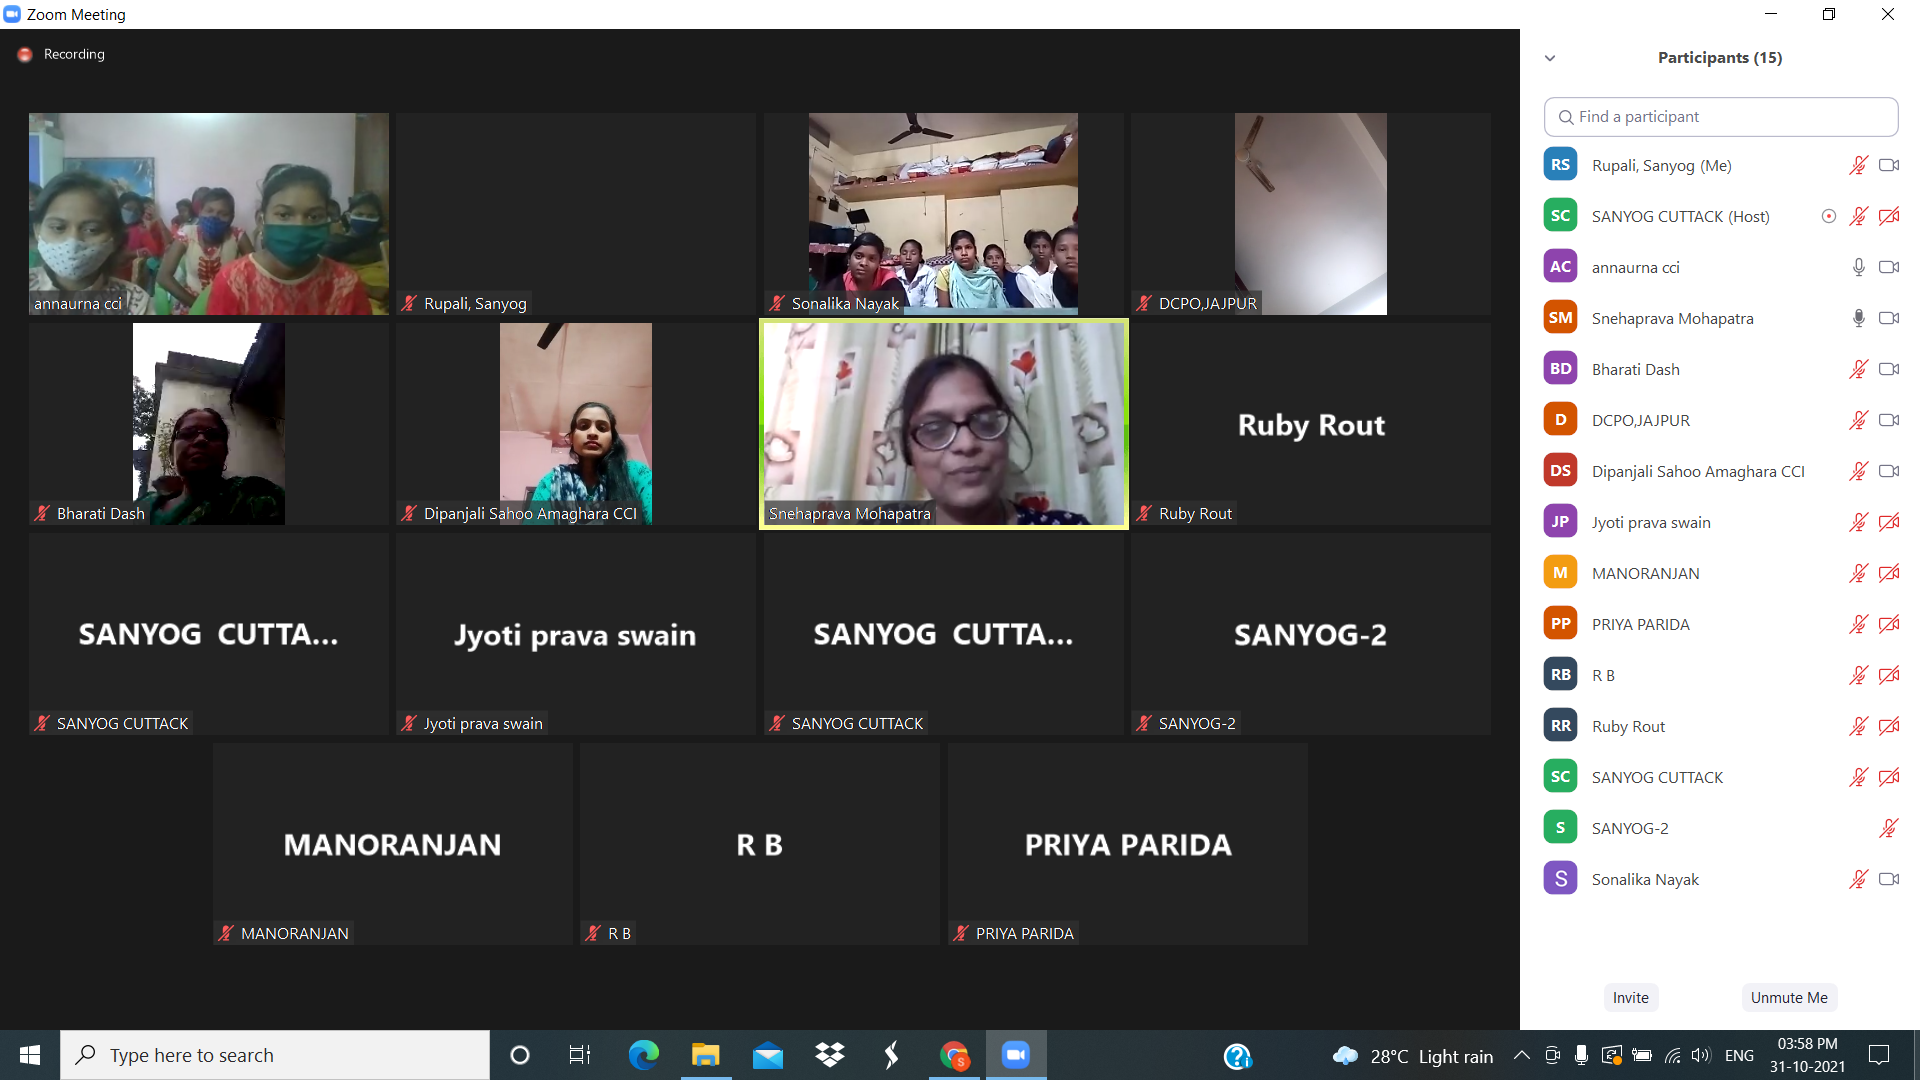Viewport: 1920px width, 1080px height.
Task: Select the PRIYA PARIDA entry in participants list
Action: pos(1640,624)
